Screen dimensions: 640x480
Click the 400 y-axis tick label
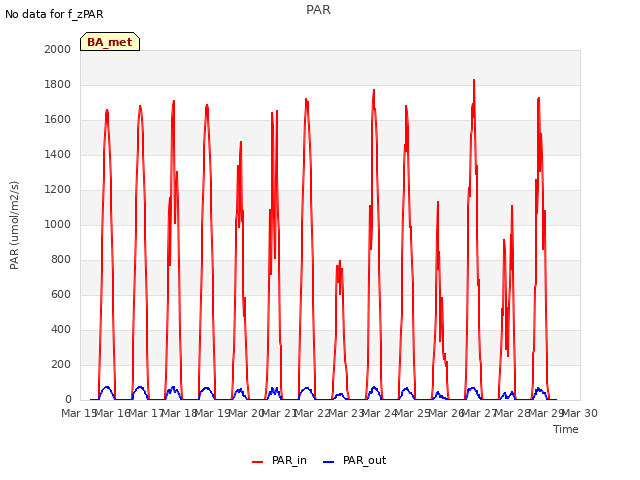(x=61, y=329)
